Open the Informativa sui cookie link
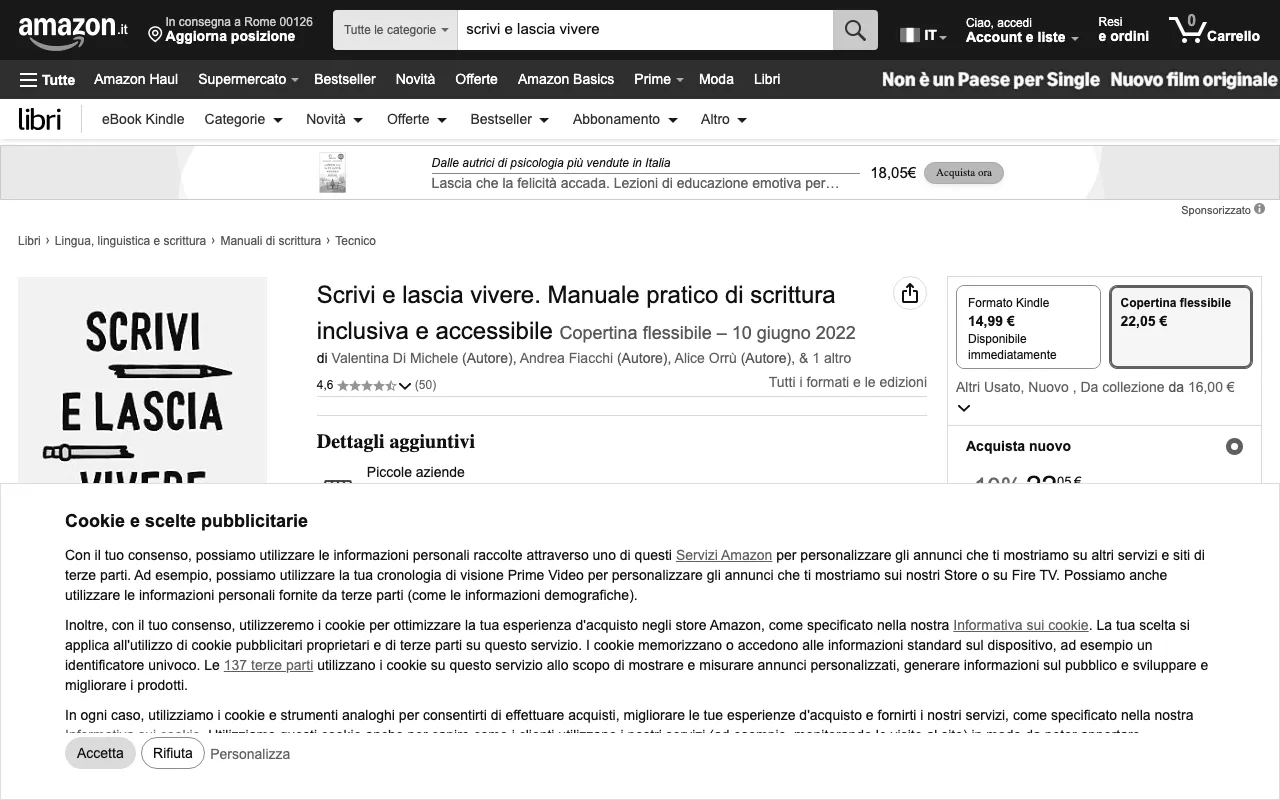The image size is (1280, 800). [1020, 625]
